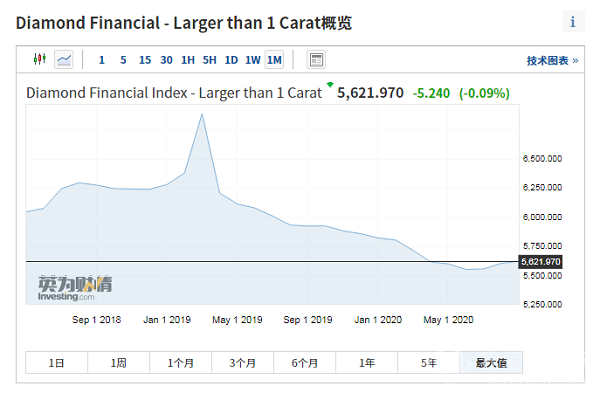Select the 5年 range tab
Image resolution: width=600 pixels, height=393 pixels.
click(428, 362)
